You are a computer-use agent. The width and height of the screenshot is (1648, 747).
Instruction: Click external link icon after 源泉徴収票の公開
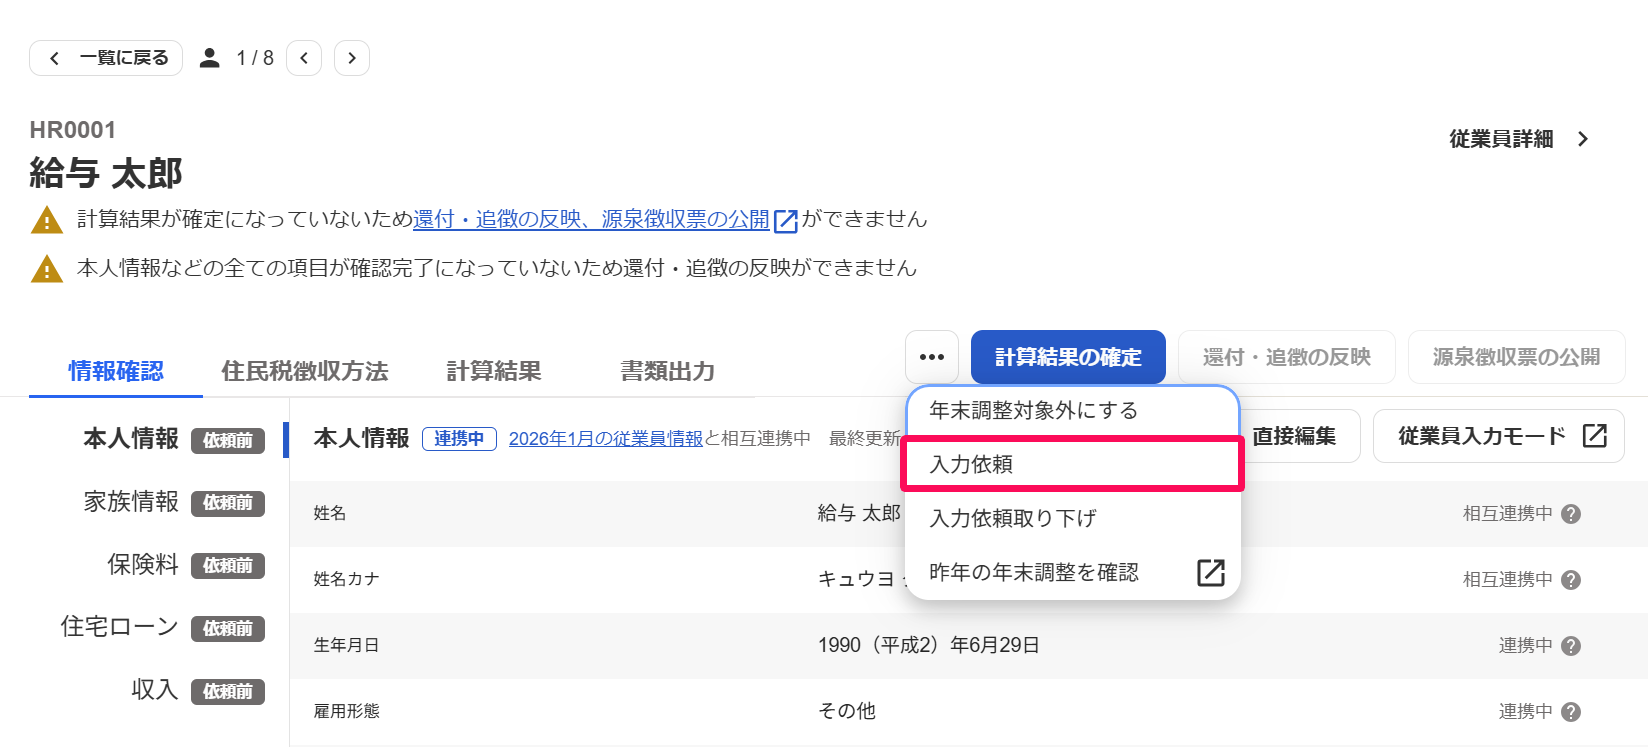coord(786,221)
